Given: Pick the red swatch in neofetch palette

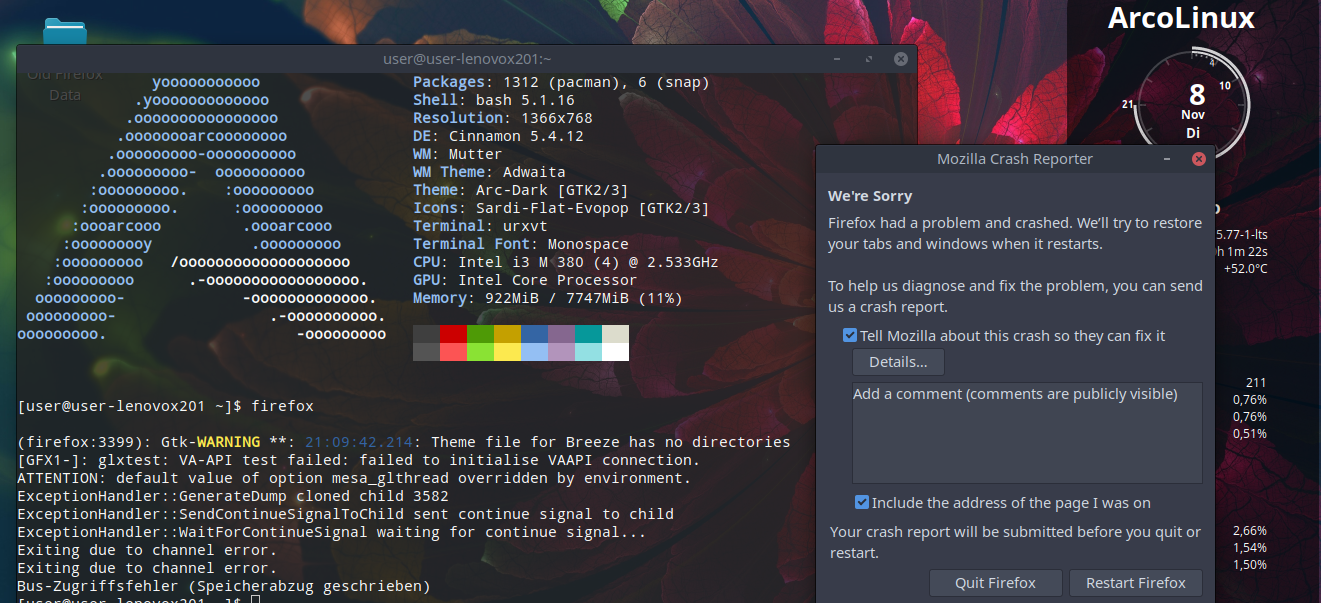Looking at the screenshot, I should 453,334.
